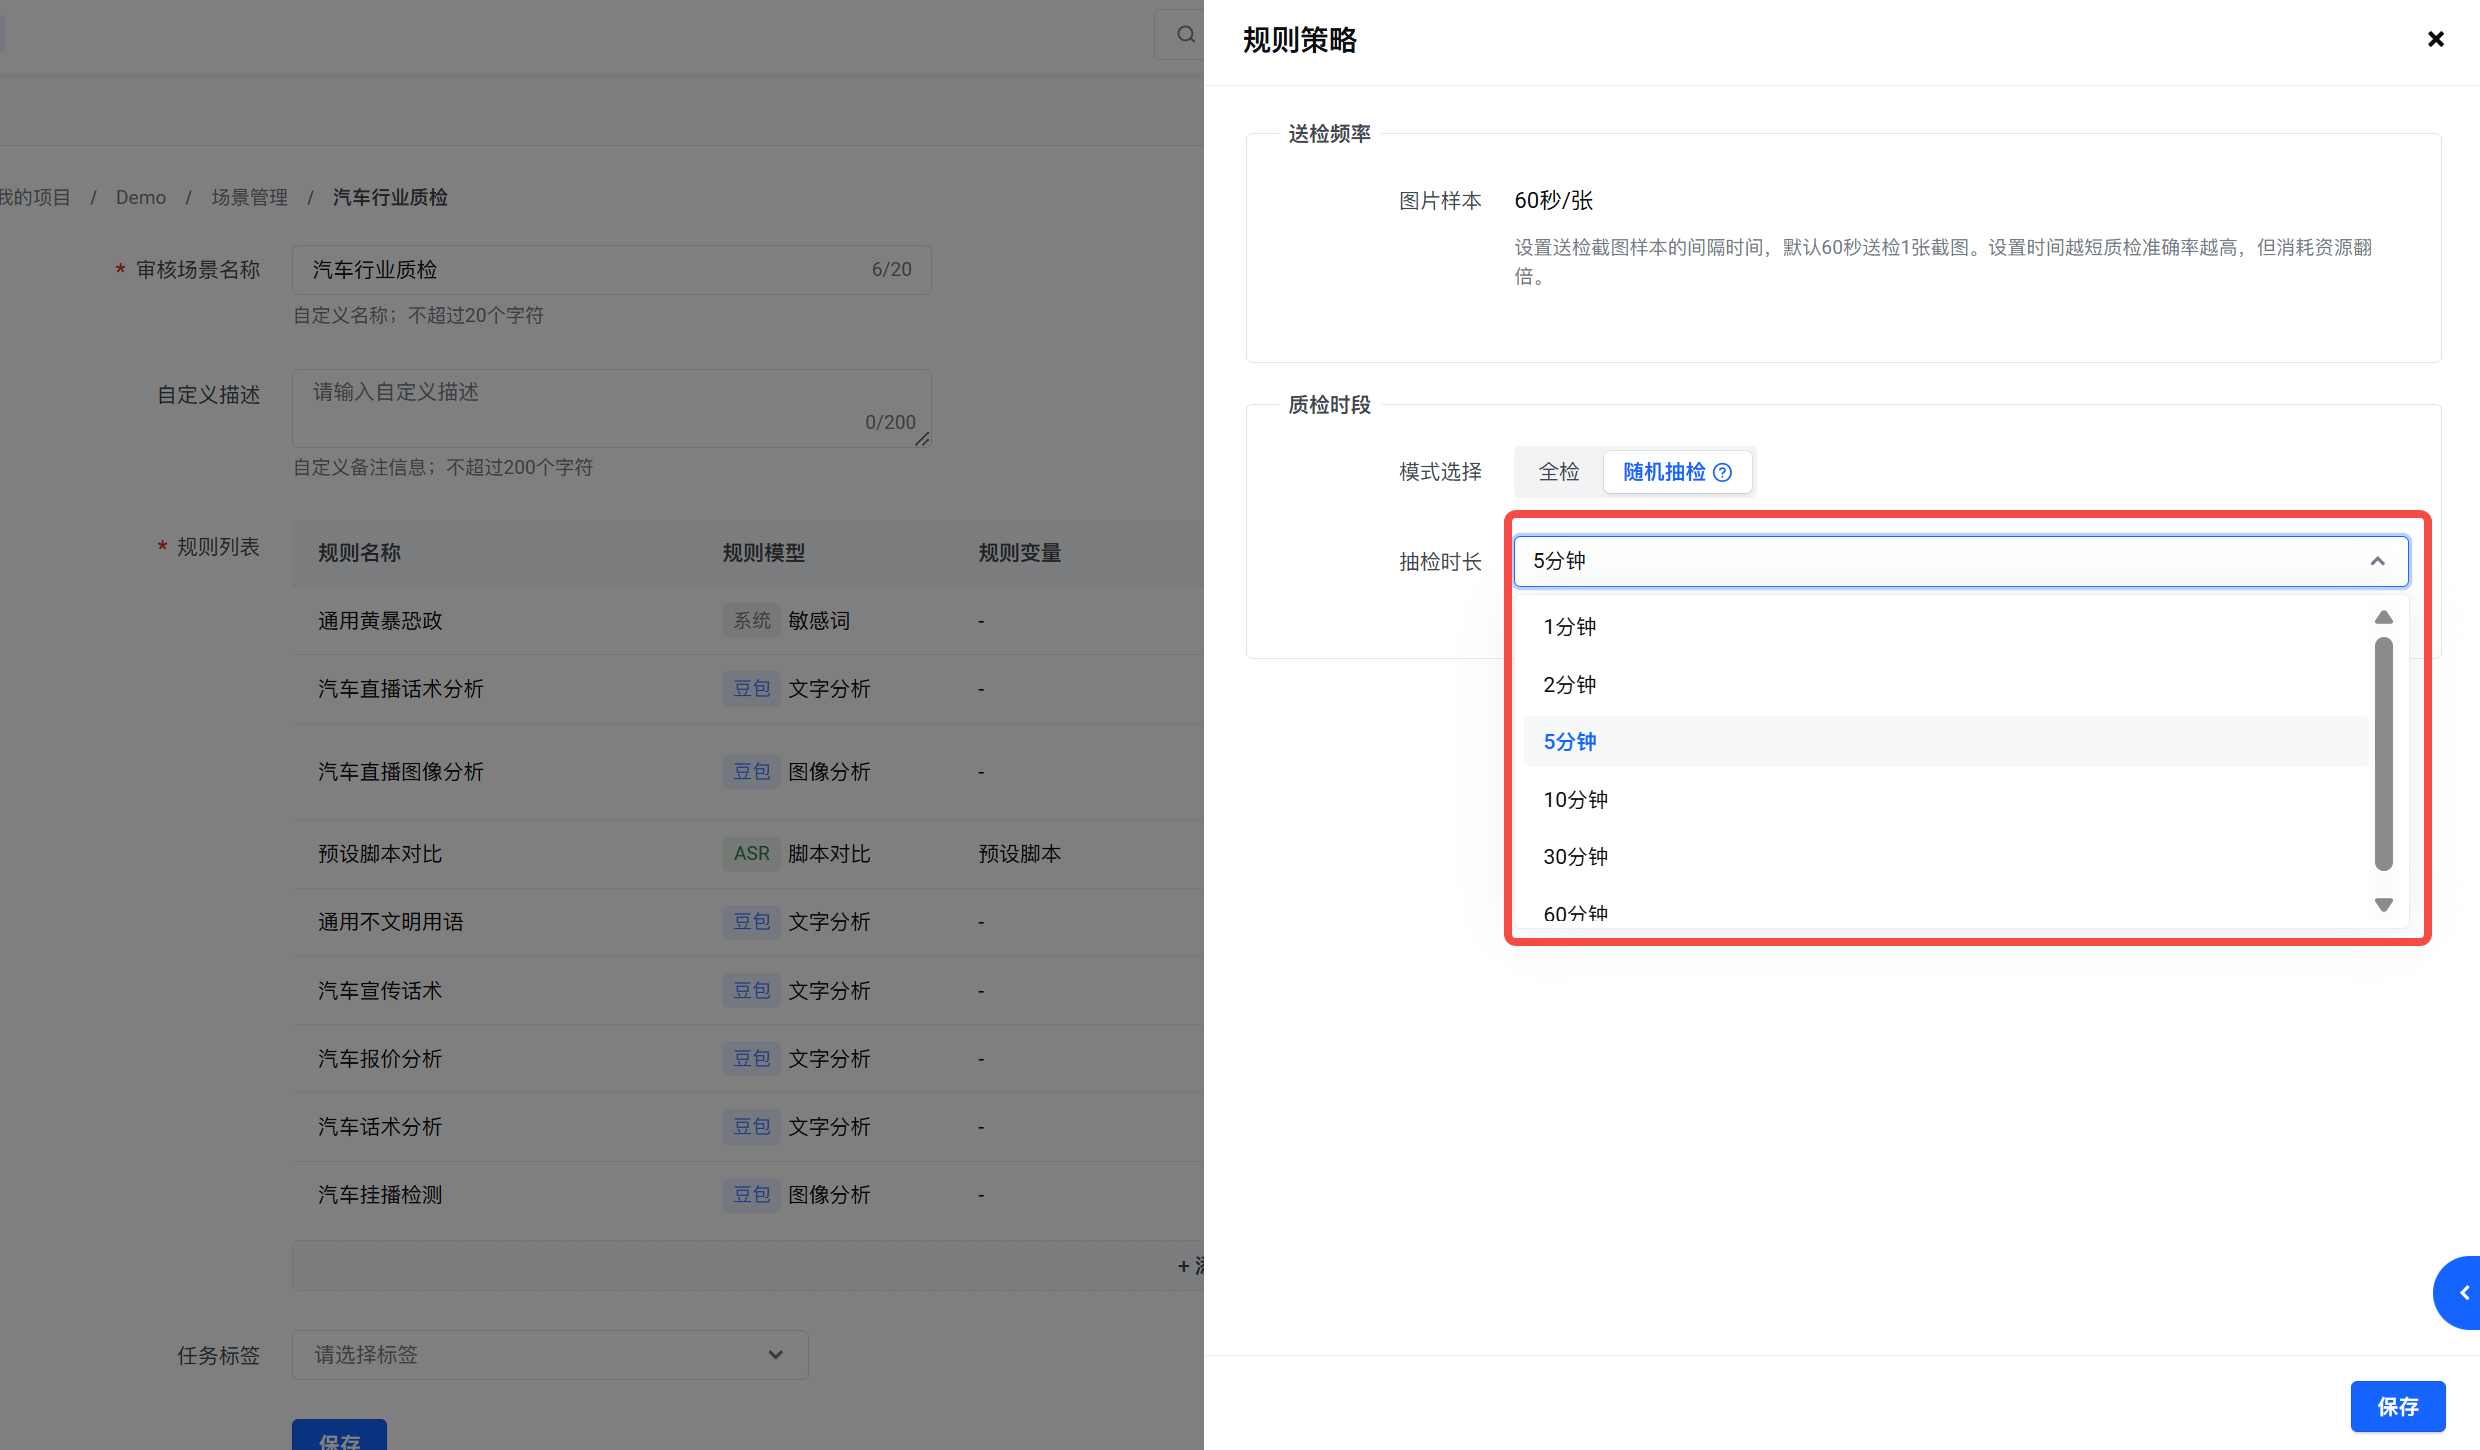Image resolution: width=2480 pixels, height=1450 pixels.
Task: Click the bottom-left 保存 button of the form
Action: [x=339, y=1436]
